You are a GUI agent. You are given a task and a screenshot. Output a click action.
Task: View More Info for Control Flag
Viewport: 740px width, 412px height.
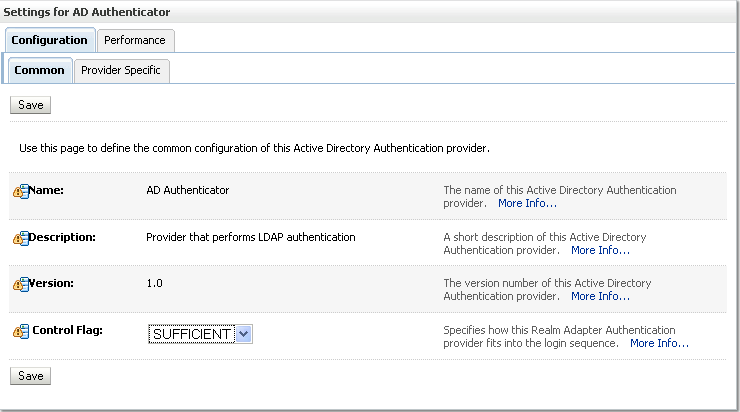659,343
